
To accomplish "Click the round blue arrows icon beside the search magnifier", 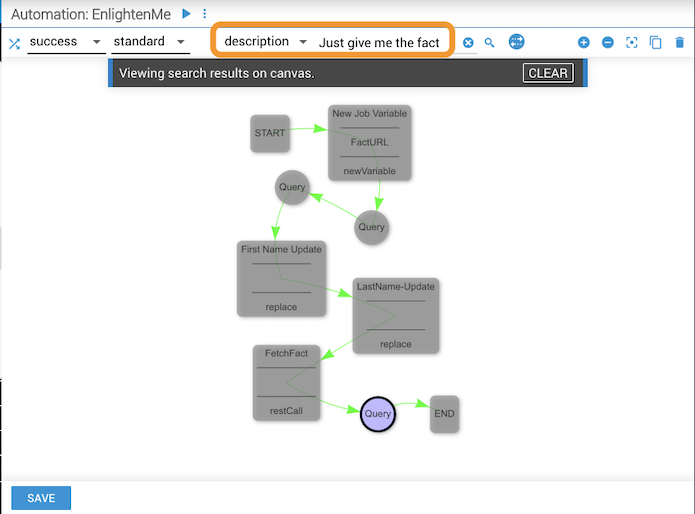I will 516,42.
